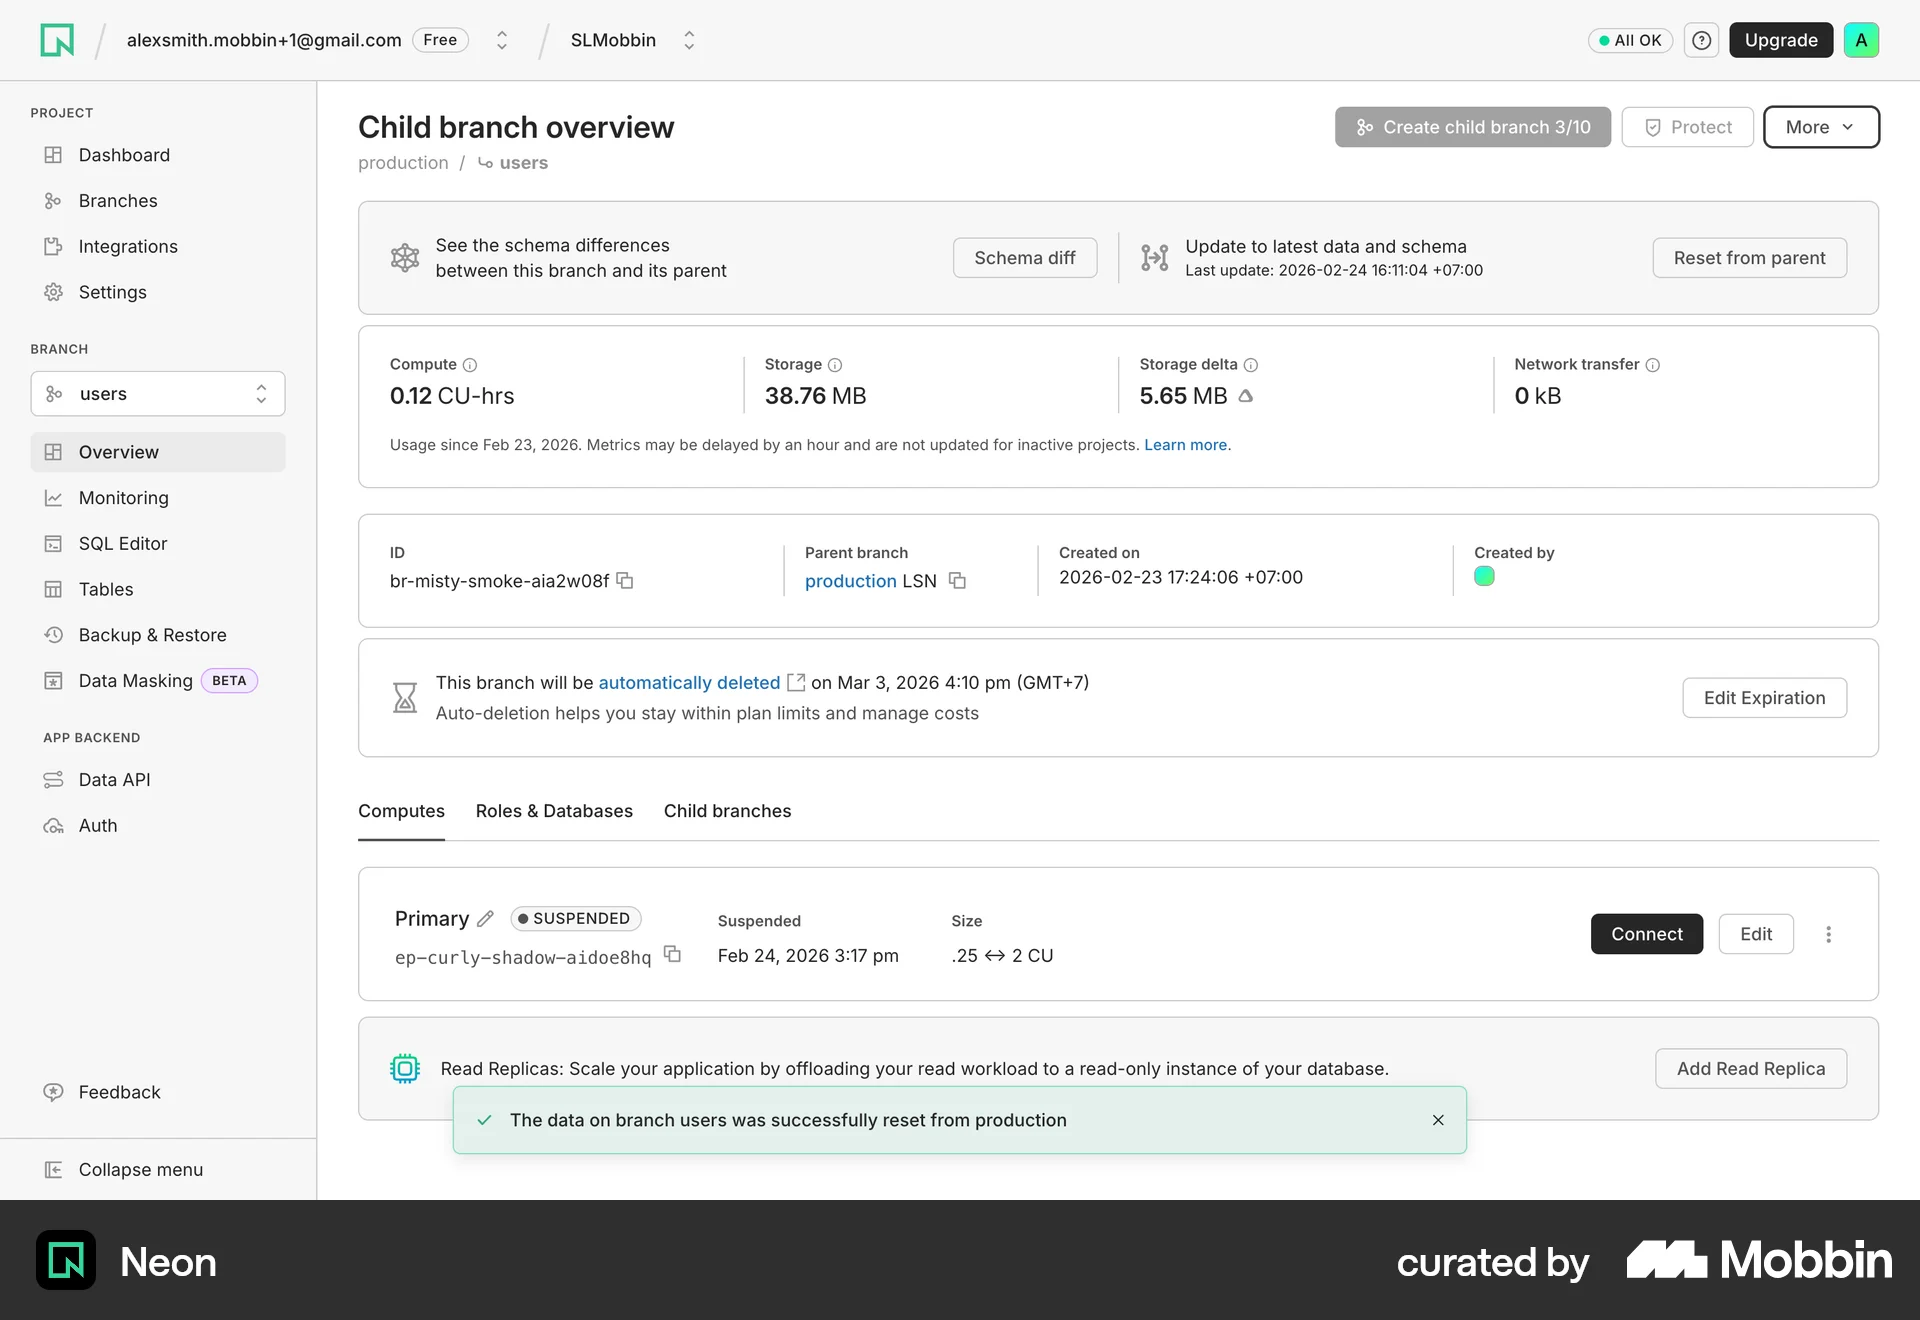
Task: Open the SQL Editor
Action: [158, 544]
